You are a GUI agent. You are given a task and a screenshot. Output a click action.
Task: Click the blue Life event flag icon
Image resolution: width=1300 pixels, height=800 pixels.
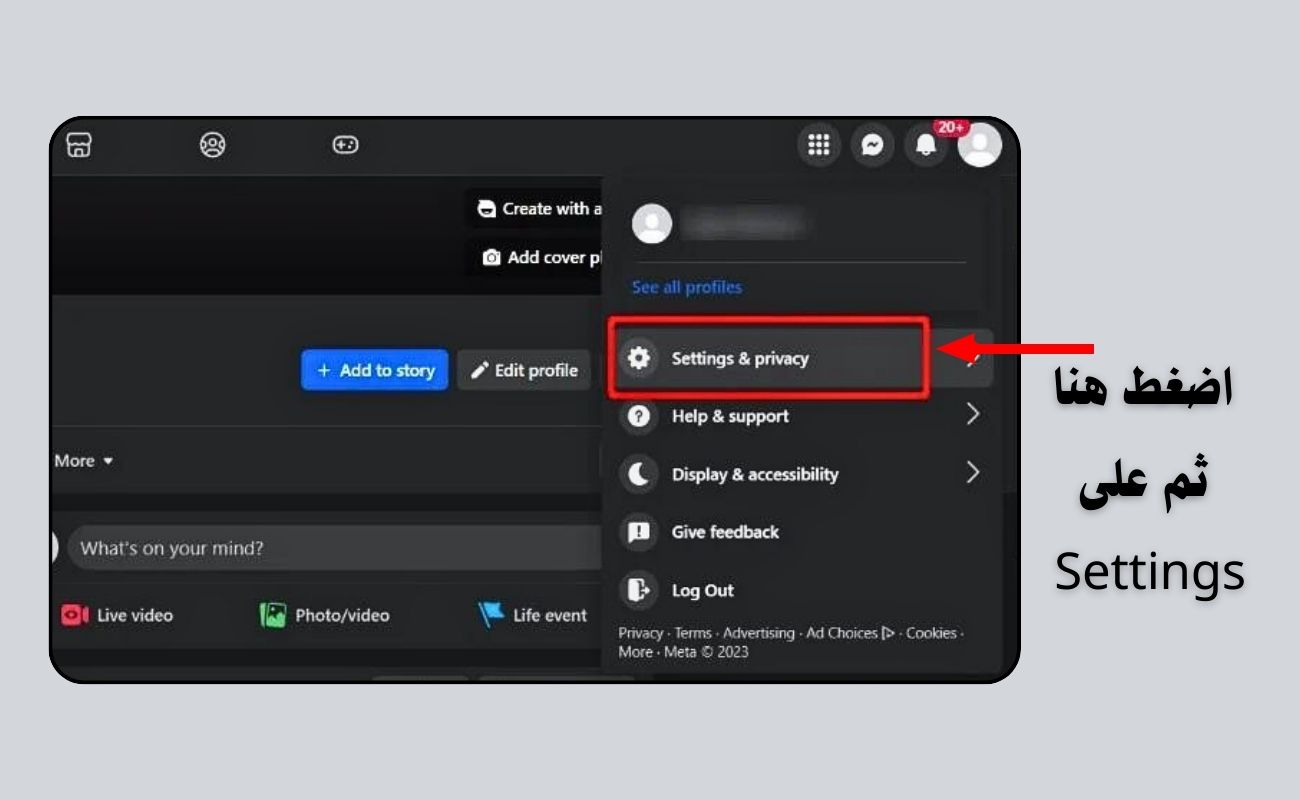click(490, 615)
